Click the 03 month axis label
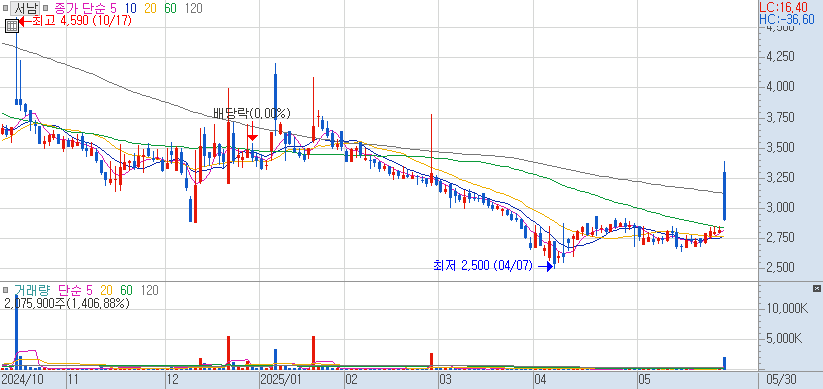The width and height of the screenshot is (823, 389). click(x=446, y=380)
